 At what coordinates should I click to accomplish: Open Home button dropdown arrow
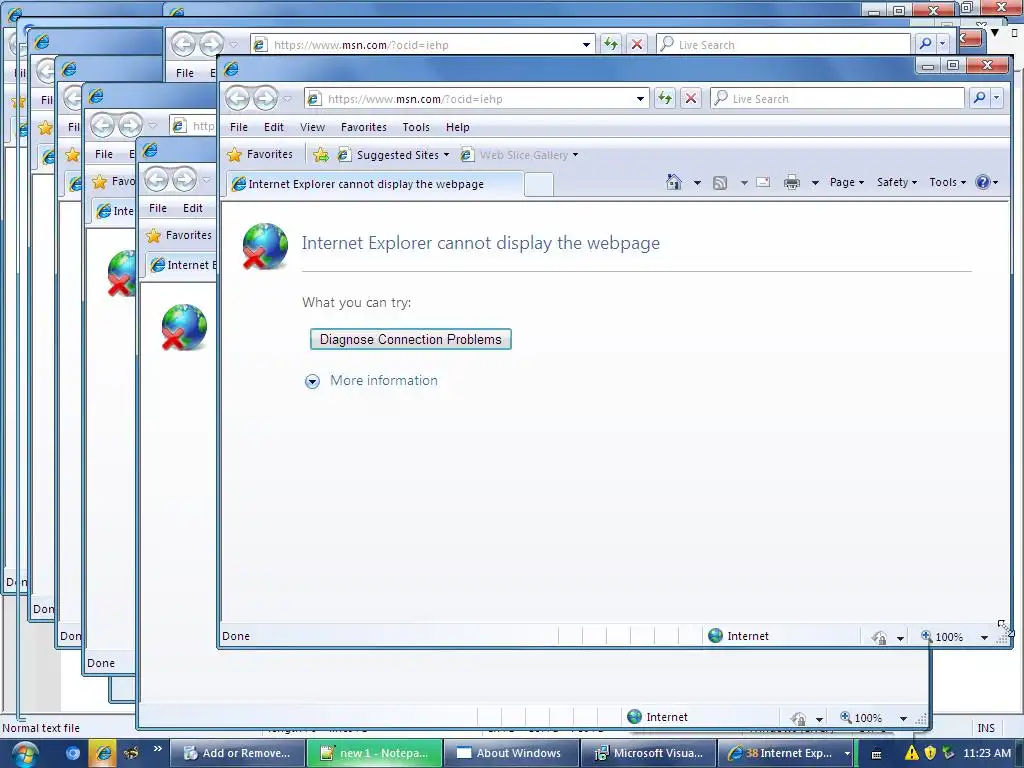(x=697, y=183)
